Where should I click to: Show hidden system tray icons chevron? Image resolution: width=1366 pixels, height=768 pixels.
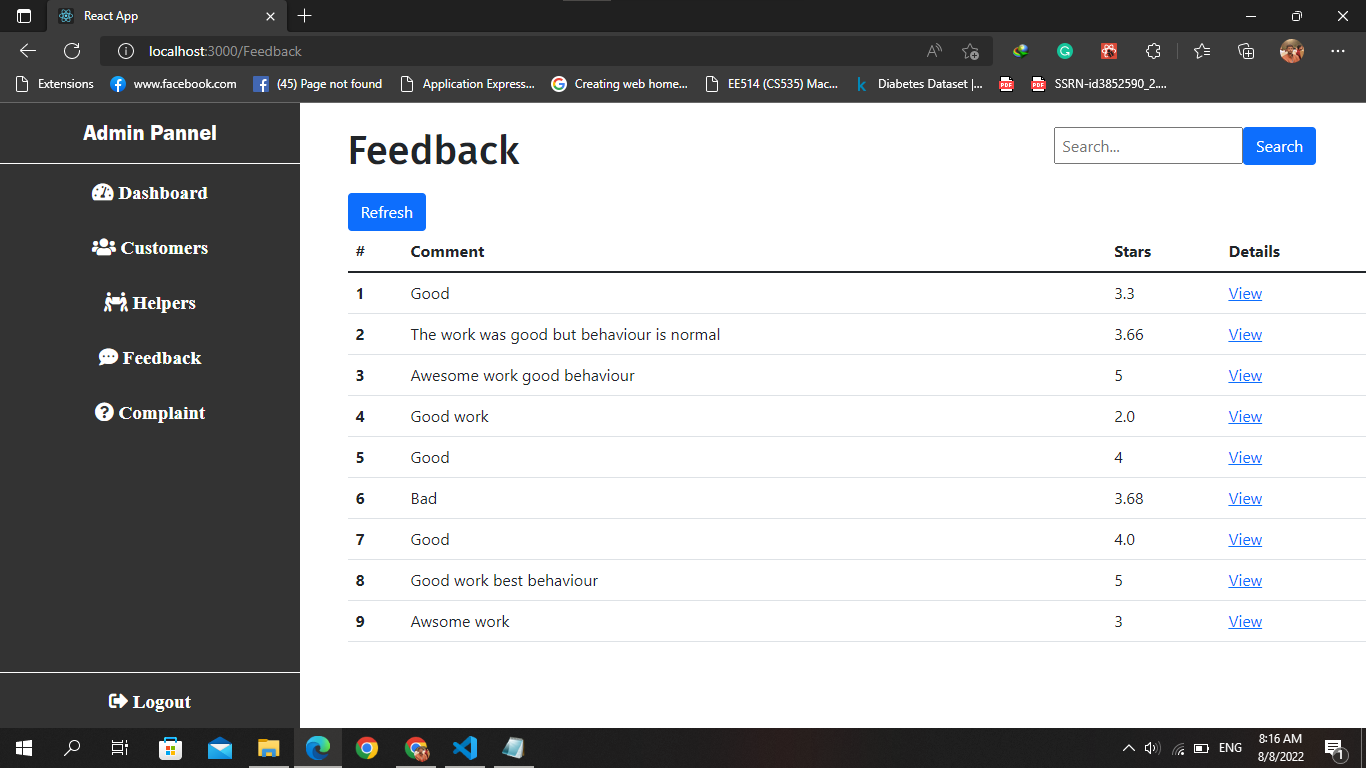click(1129, 748)
